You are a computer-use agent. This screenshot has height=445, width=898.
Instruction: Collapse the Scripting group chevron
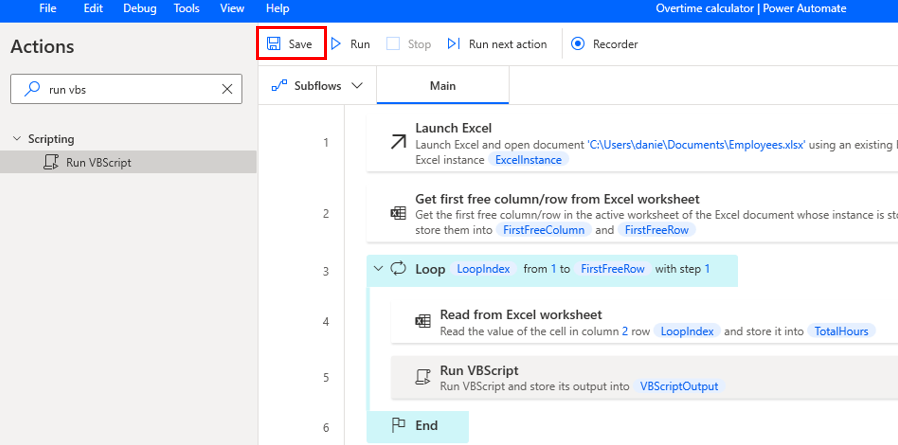17,139
